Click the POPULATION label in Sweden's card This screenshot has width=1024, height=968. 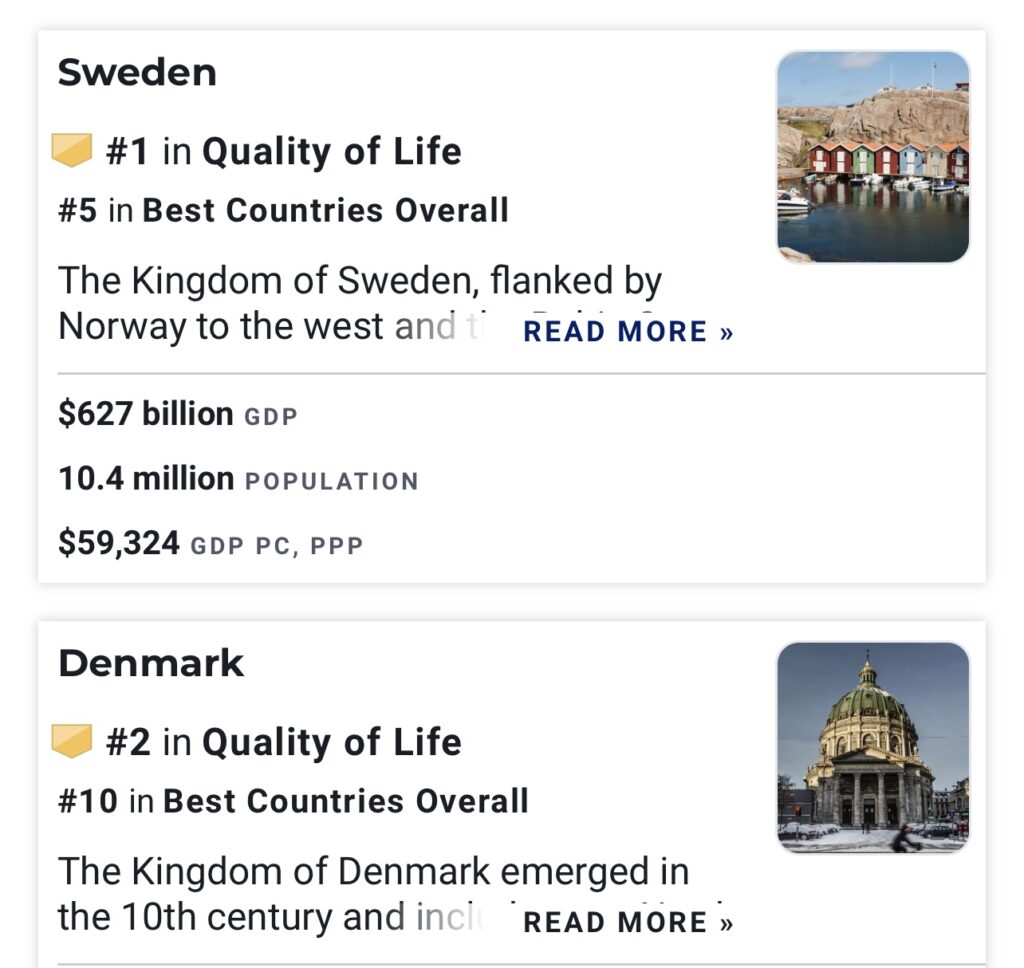coord(332,481)
